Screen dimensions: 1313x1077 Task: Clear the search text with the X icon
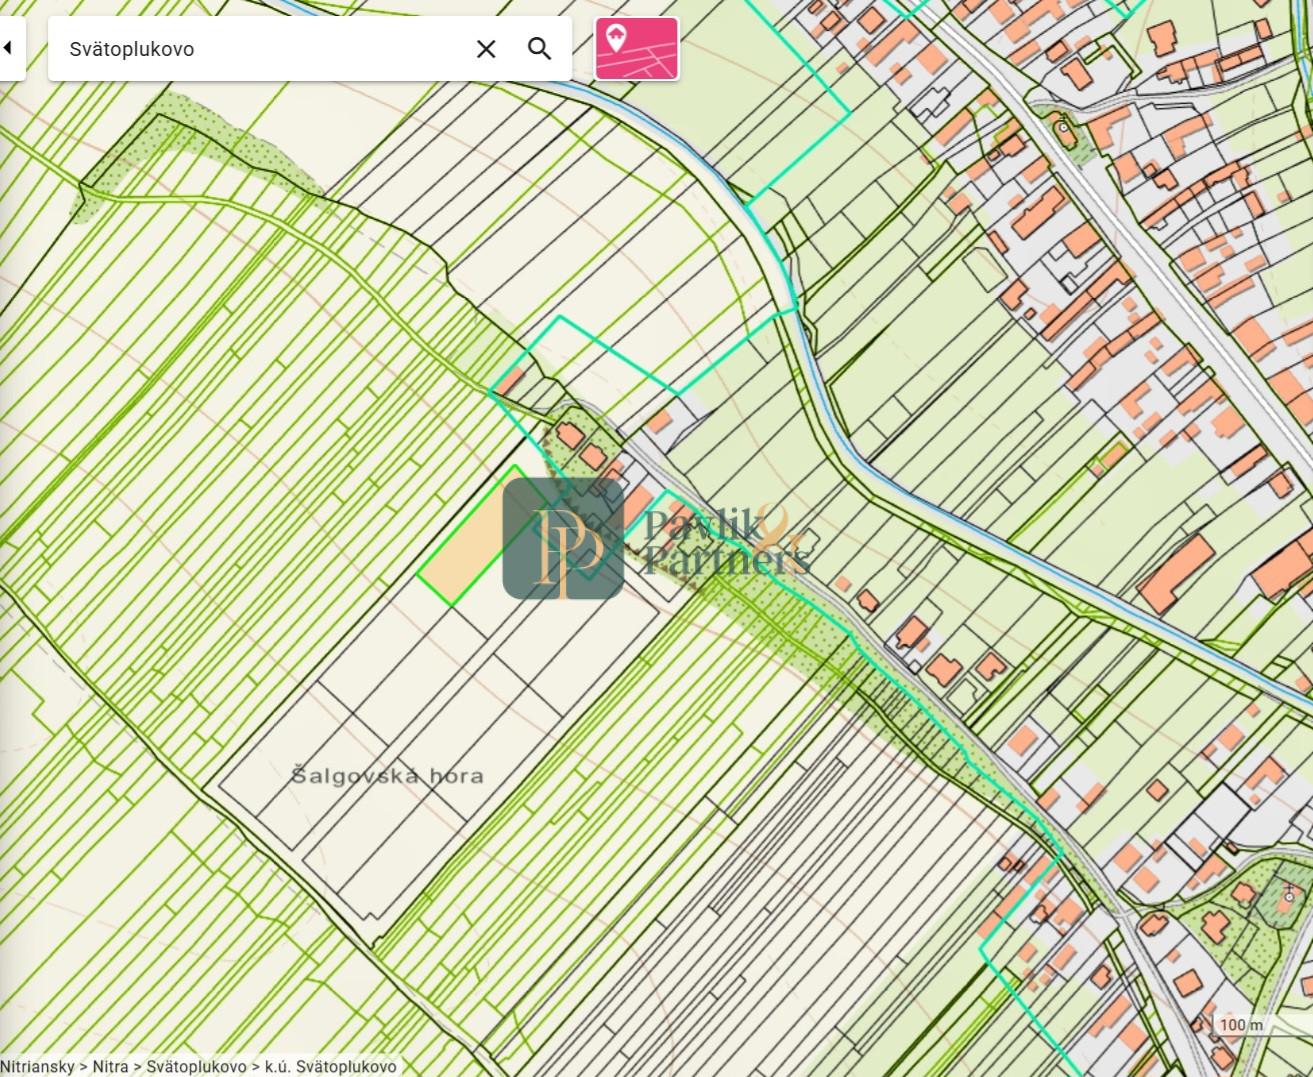(486, 49)
